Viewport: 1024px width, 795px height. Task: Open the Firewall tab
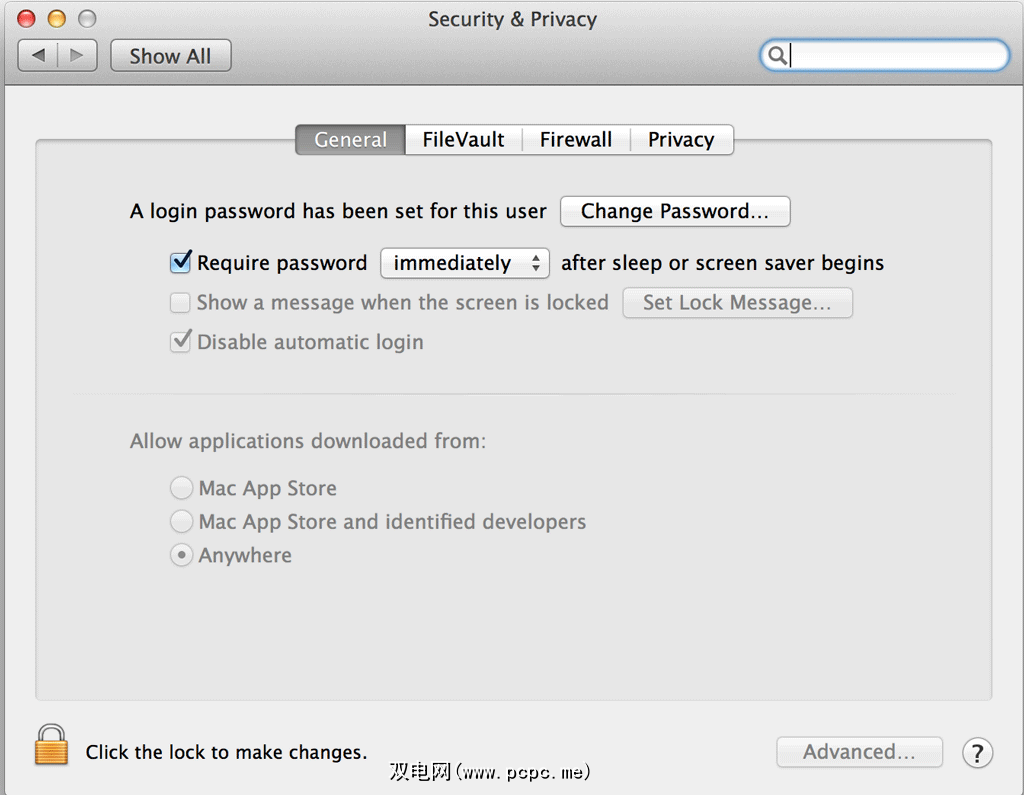[576, 140]
